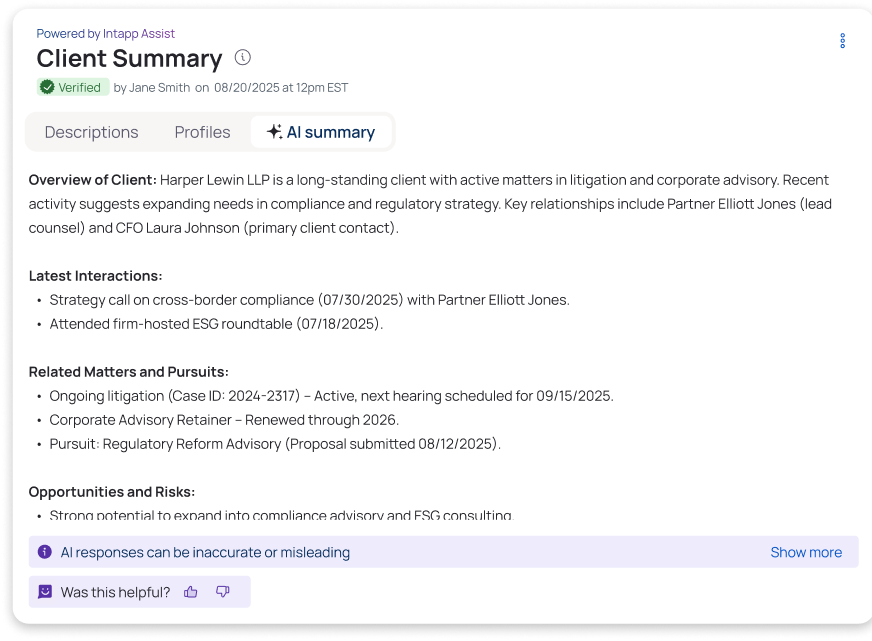Click the purple feedback smiley icon
Viewport: 872px width, 641px height.
click(x=45, y=592)
